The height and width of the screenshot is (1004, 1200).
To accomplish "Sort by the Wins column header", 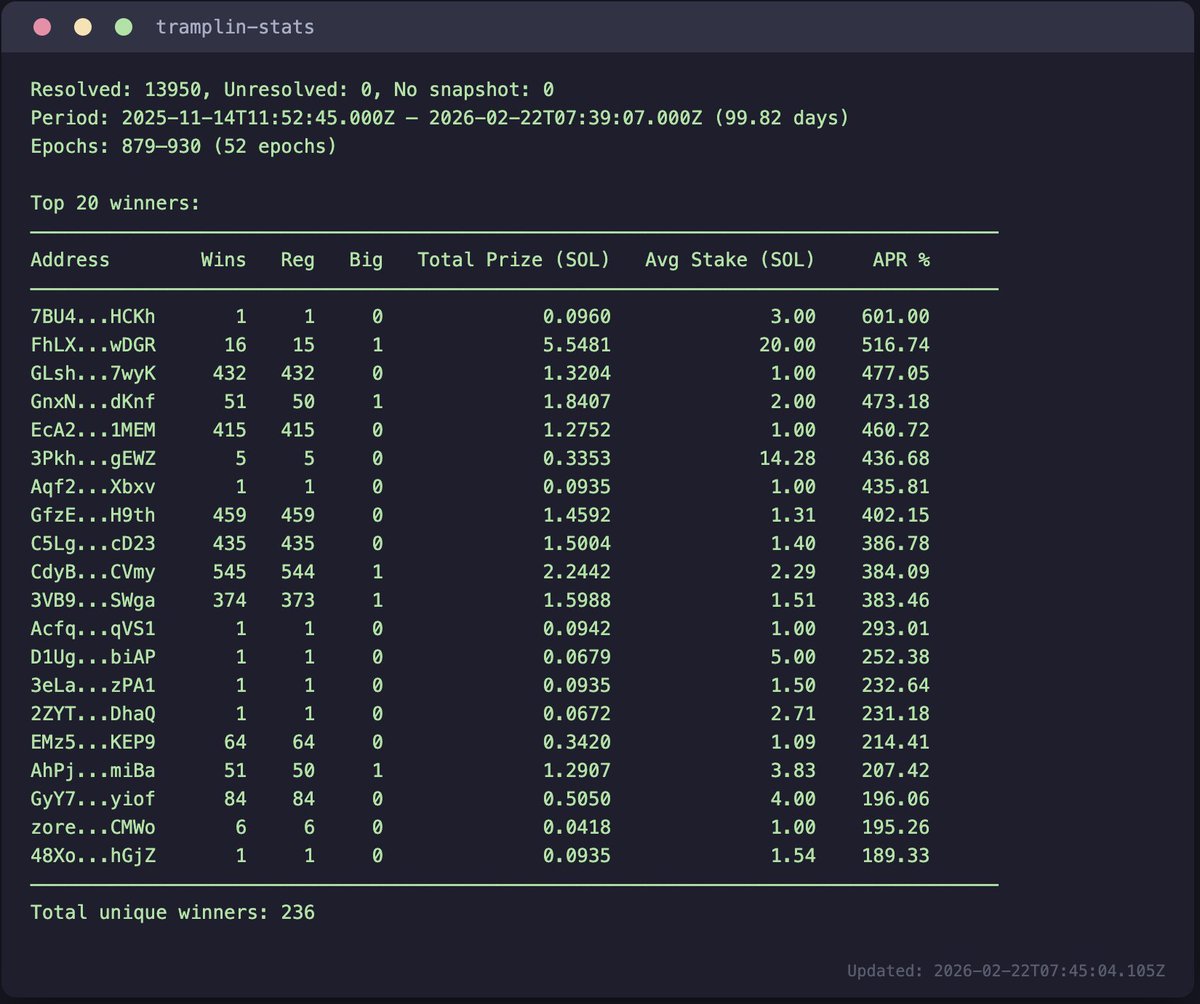I will pyautogui.click(x=222, y=259).
